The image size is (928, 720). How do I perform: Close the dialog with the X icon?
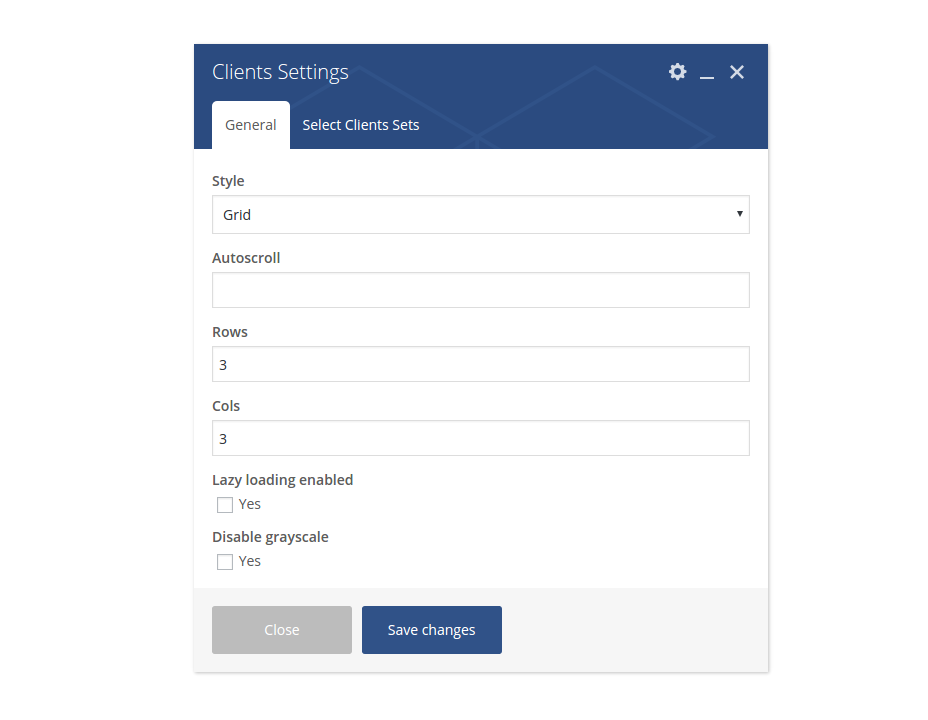pyautogui.click(x=737, y=72)
